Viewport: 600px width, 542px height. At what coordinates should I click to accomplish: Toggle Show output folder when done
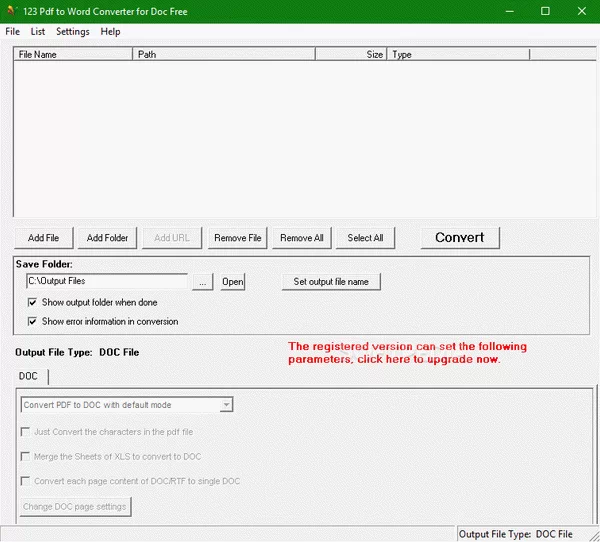coord(93,302)
